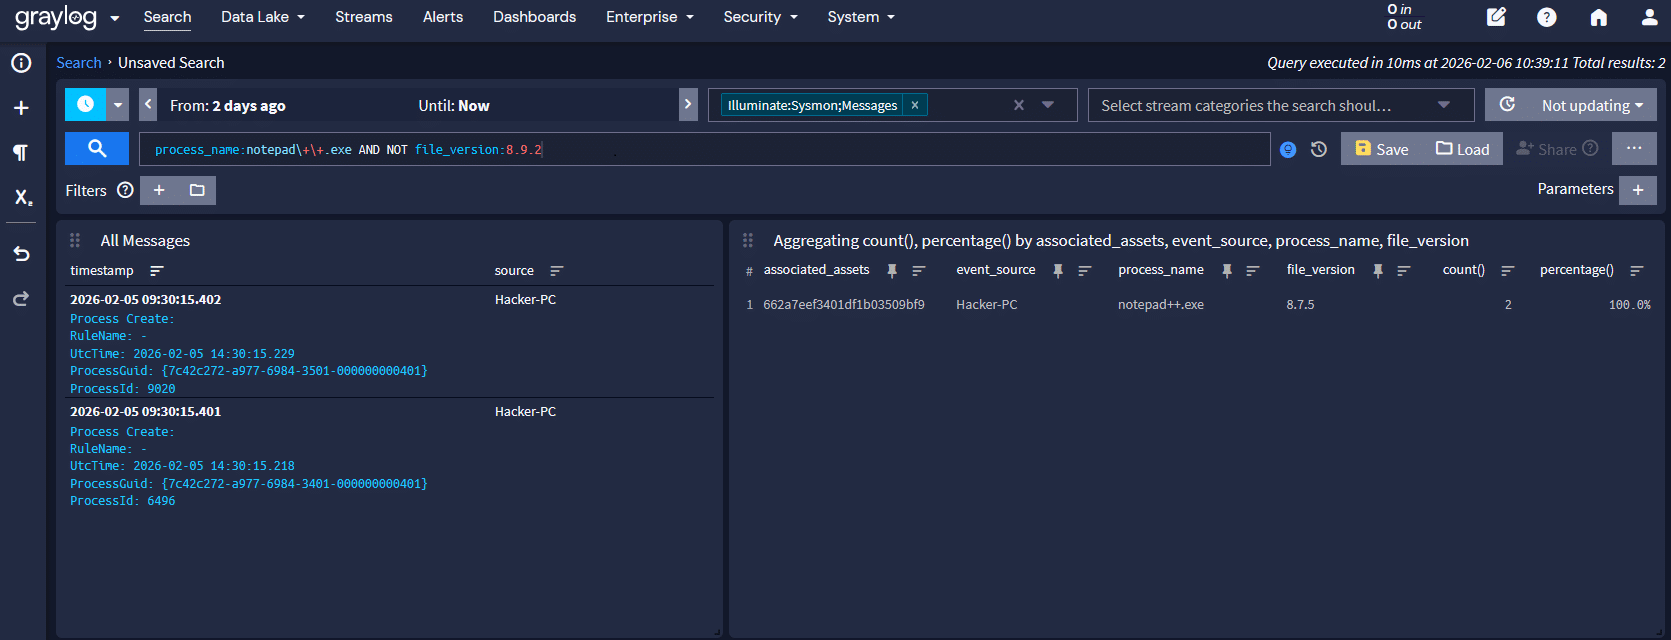Pin the associated_assets column
This screenshot has height=640, width=1671.
[x=892, y=271]
